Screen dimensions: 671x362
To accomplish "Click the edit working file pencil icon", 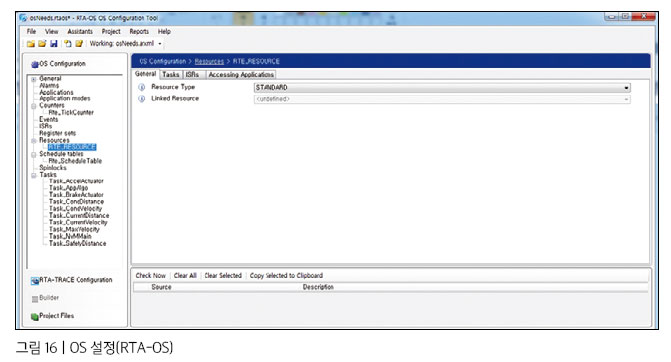I will 79,44.
